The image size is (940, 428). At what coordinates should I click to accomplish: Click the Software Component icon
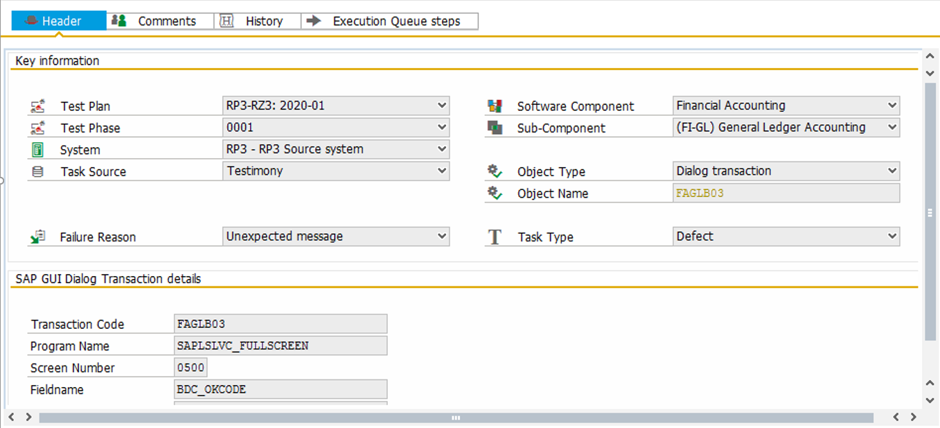tap(494, 106)
